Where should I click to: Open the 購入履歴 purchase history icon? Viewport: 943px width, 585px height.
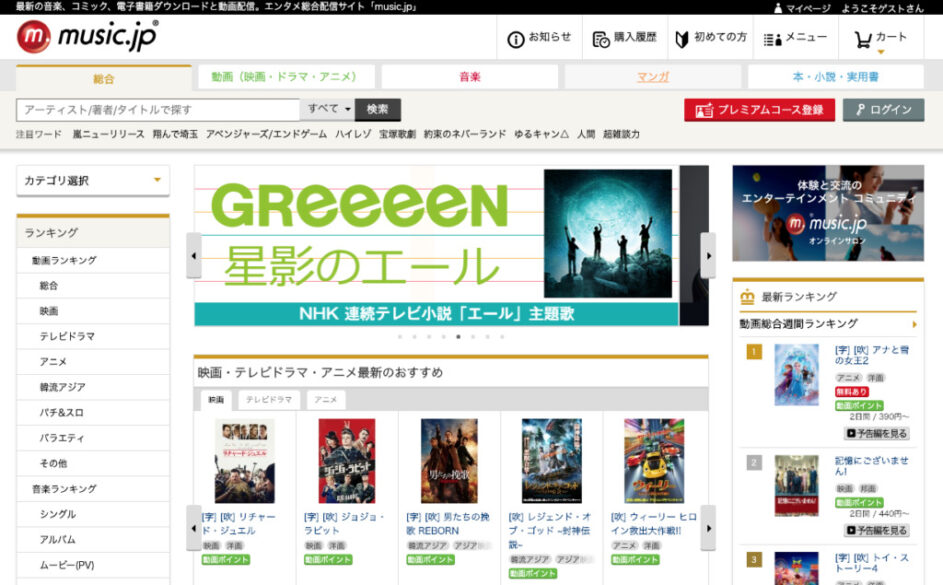coord(601,40)
